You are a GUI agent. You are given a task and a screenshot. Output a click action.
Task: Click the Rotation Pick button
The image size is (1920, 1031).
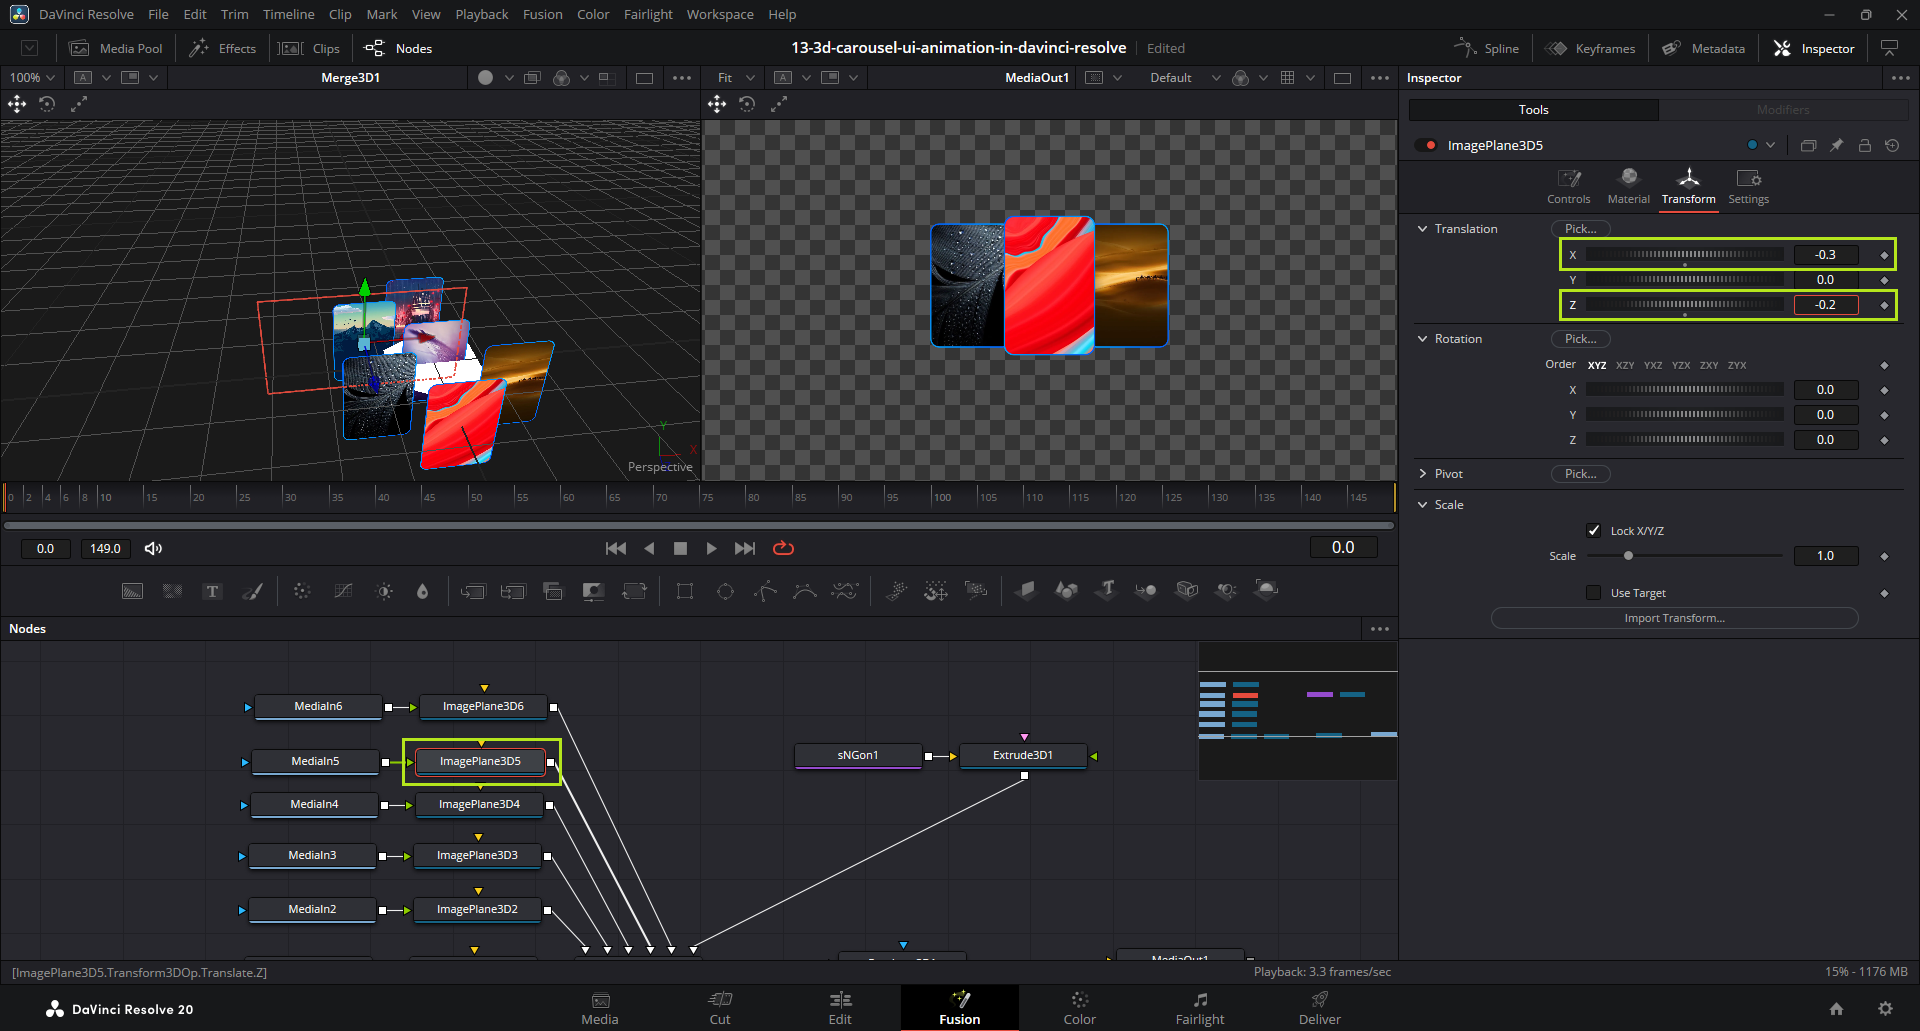[x=1580, y=339]
